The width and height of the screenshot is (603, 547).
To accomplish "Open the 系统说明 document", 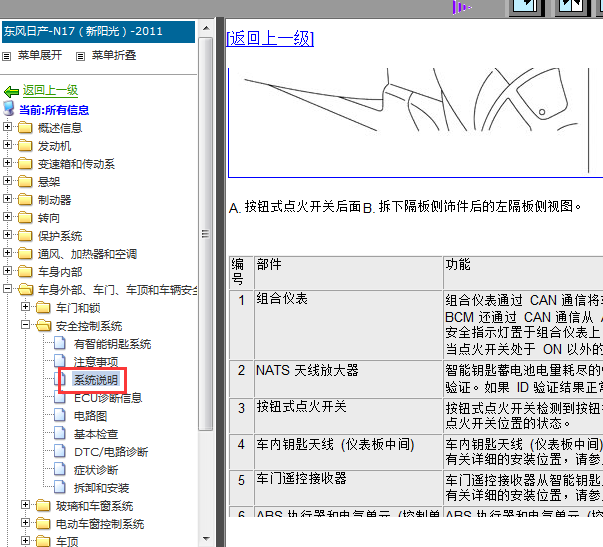I will coord(96,380).
